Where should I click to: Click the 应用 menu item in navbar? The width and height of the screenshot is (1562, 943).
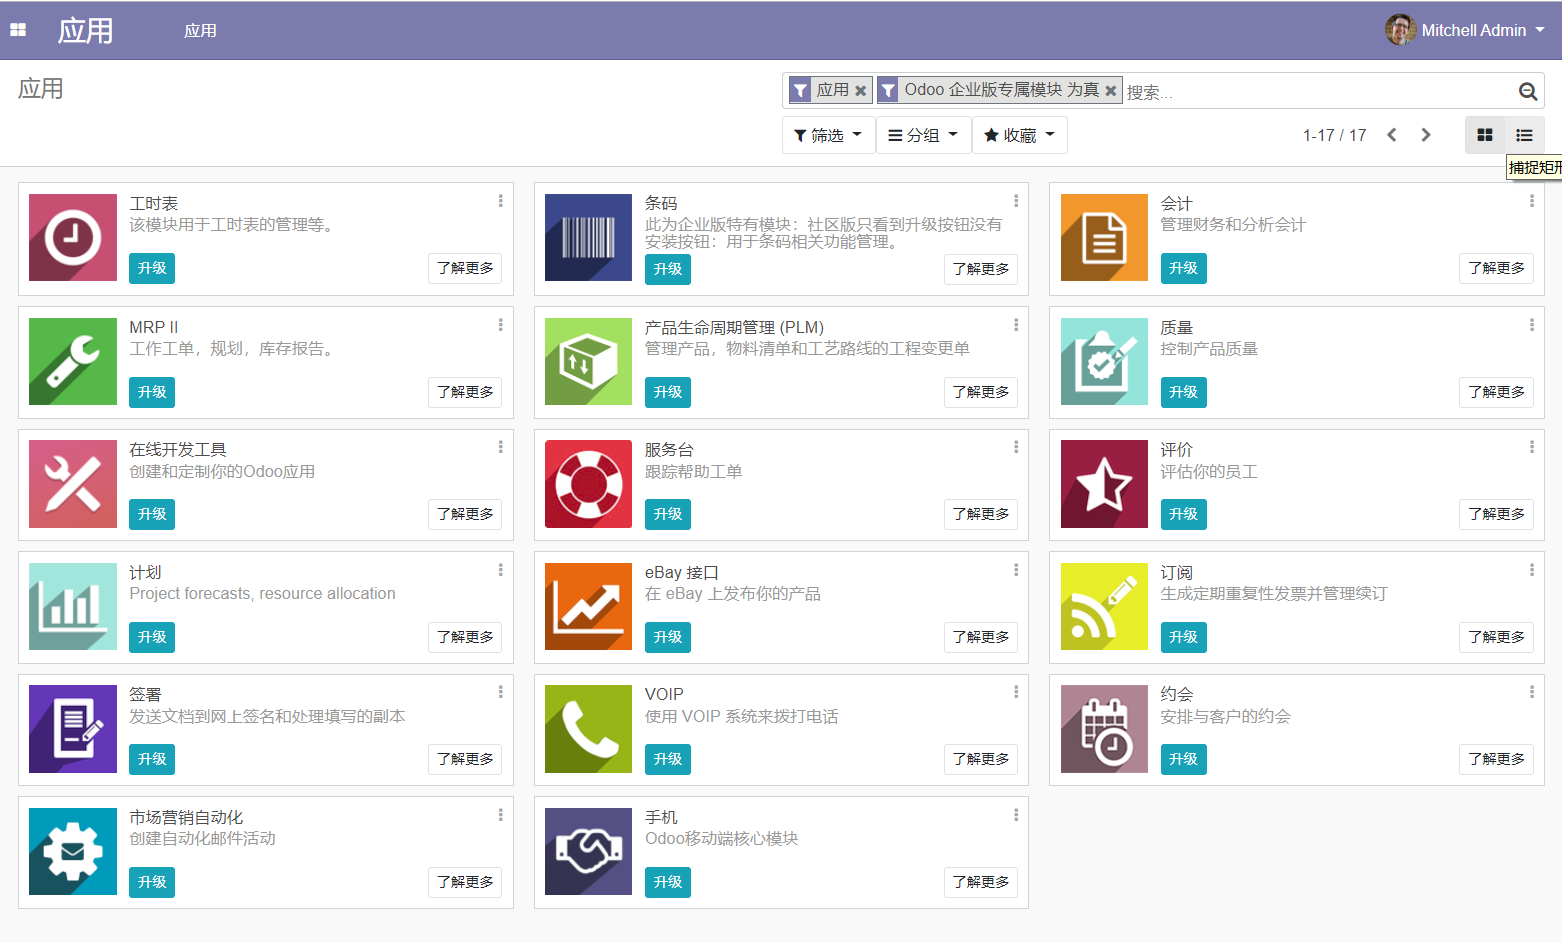click(200, 30)
